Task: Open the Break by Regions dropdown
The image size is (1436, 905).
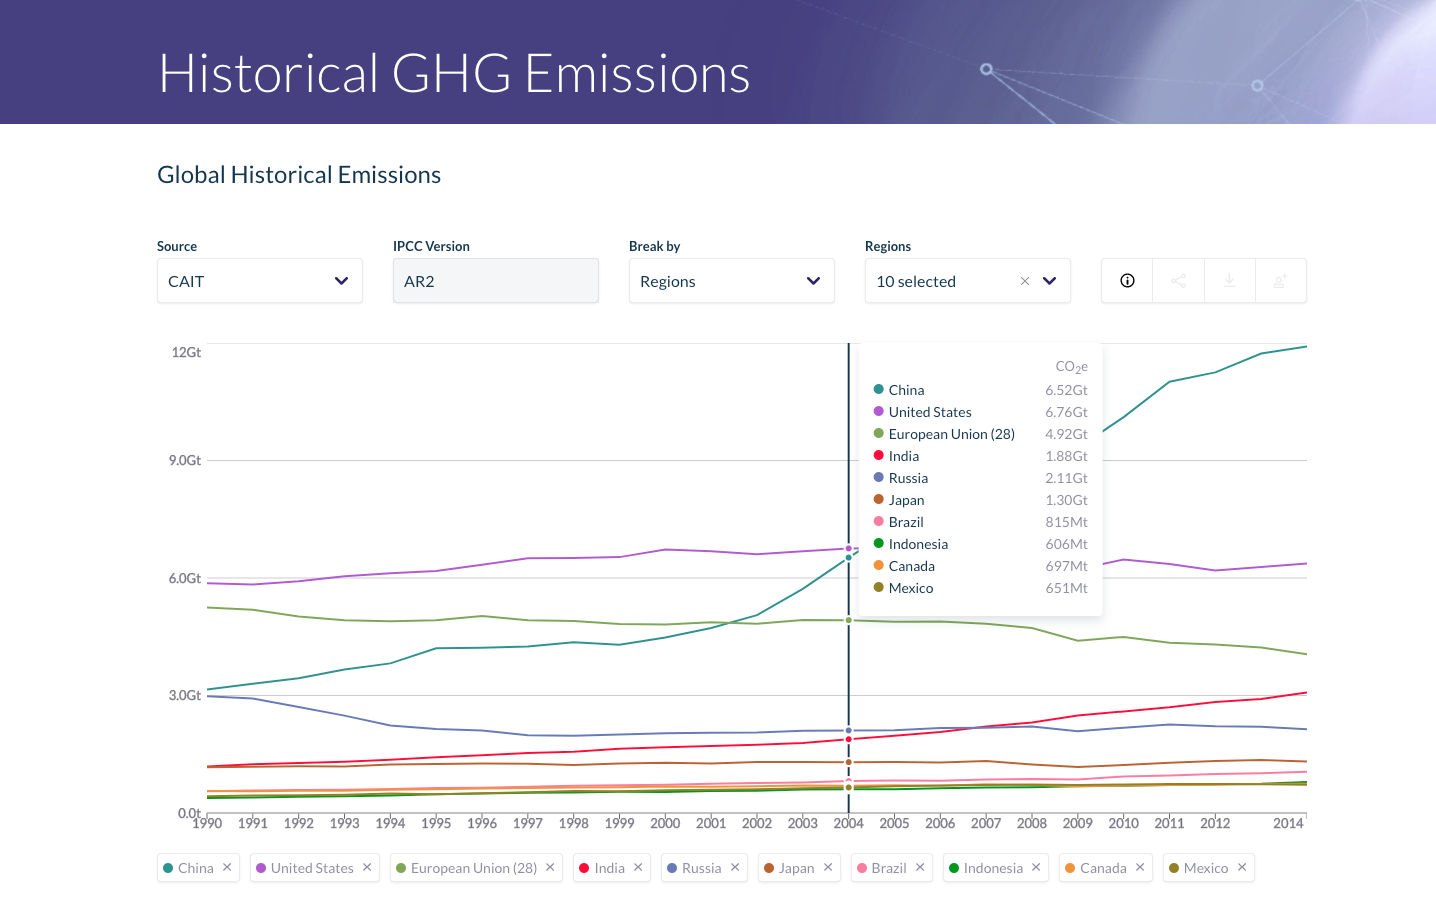Action: coord(731,281)
